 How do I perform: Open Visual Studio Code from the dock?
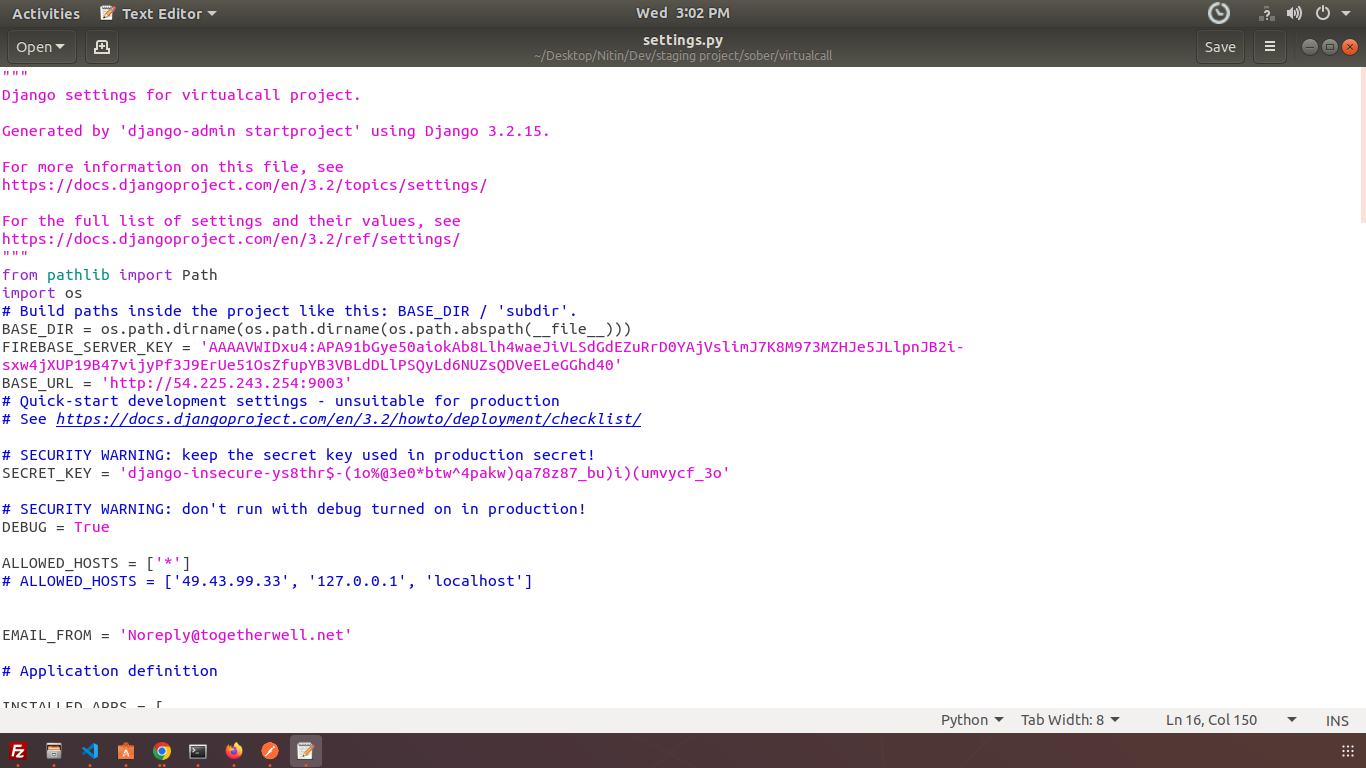click(90, 751)
